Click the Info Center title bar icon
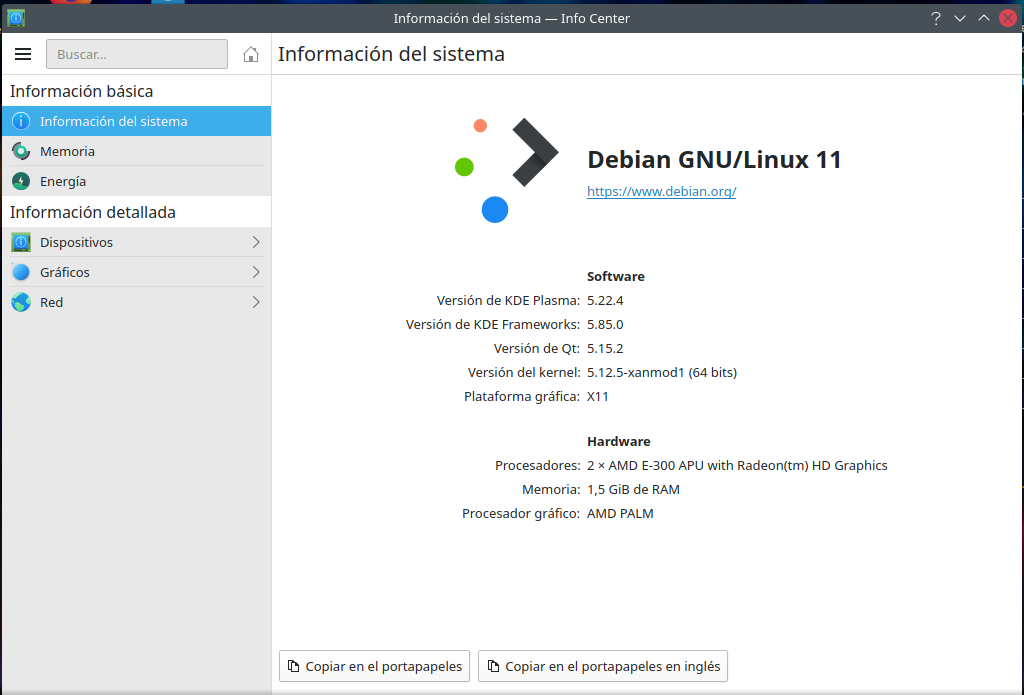The image size is (1024, 695). click(16, 18)
